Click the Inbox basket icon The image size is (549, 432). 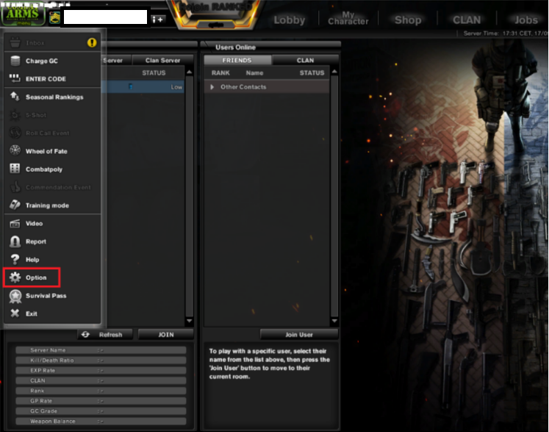click(15, 43)
